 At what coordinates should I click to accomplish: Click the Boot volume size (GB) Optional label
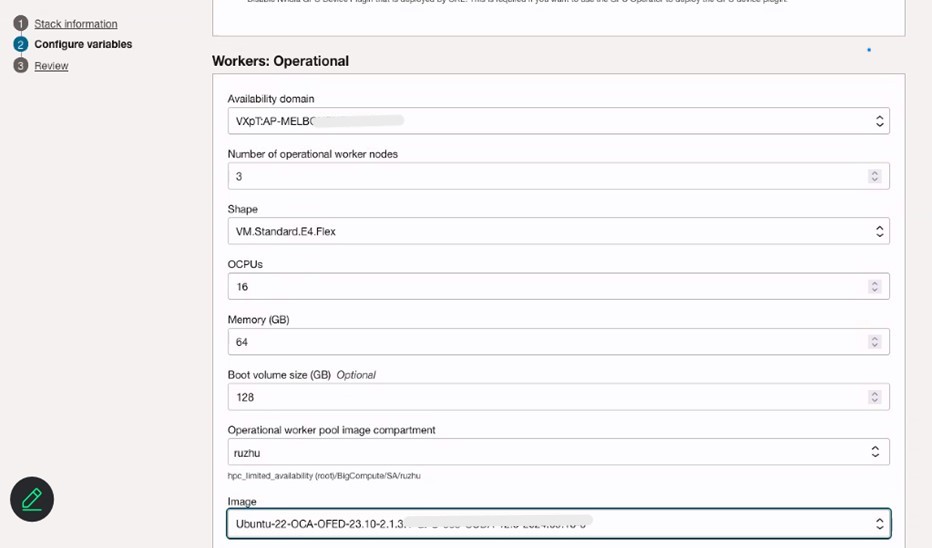(x=301, y=375)
